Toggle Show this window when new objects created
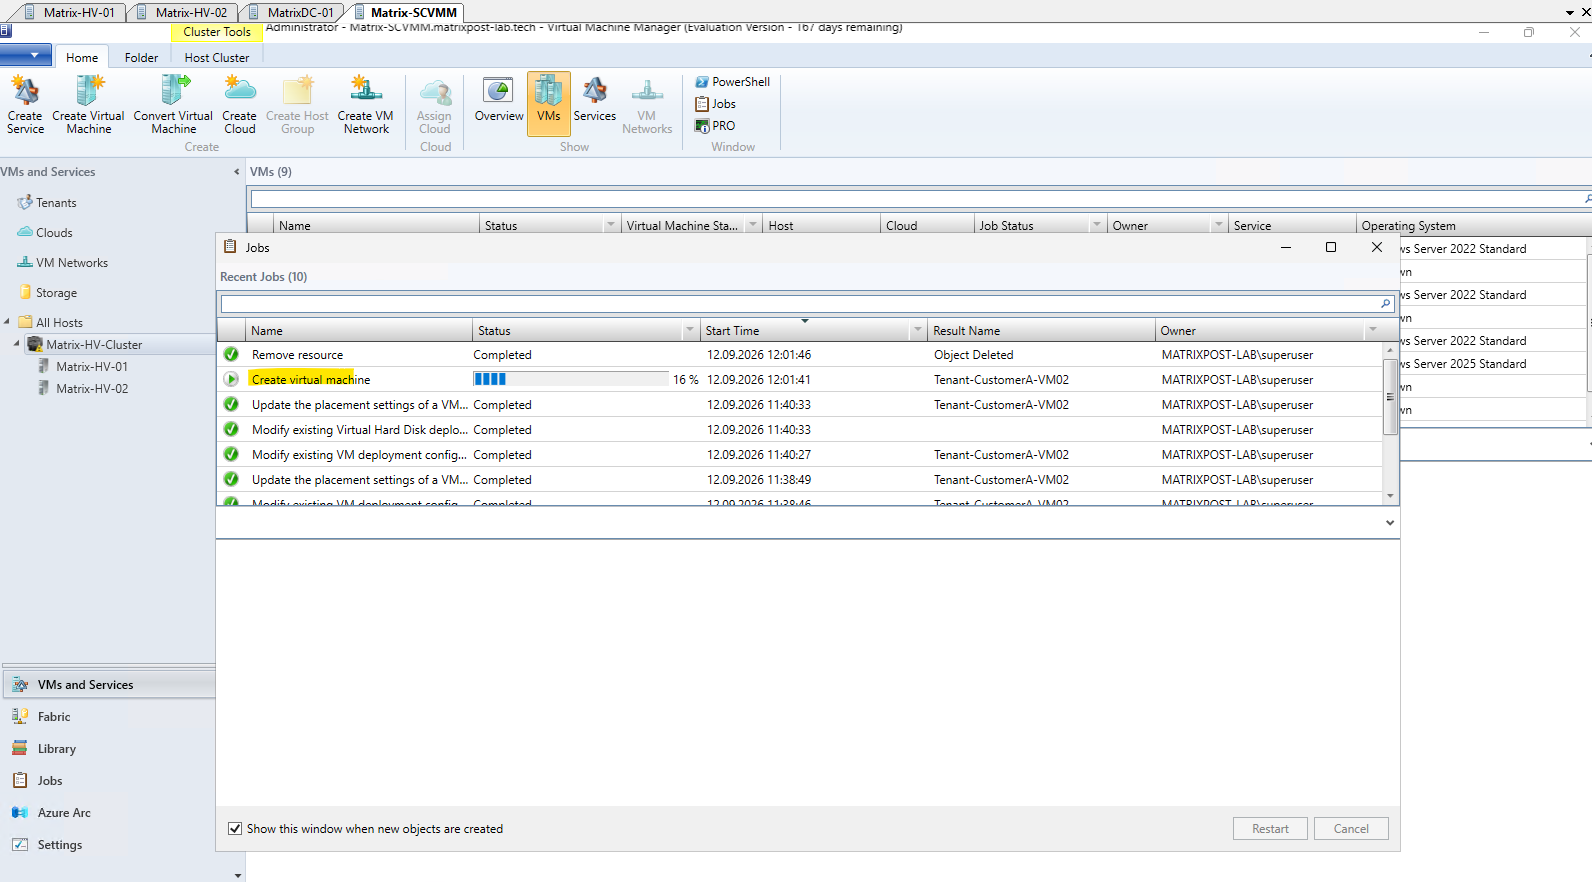1592x882 pixels. [235, 829]
